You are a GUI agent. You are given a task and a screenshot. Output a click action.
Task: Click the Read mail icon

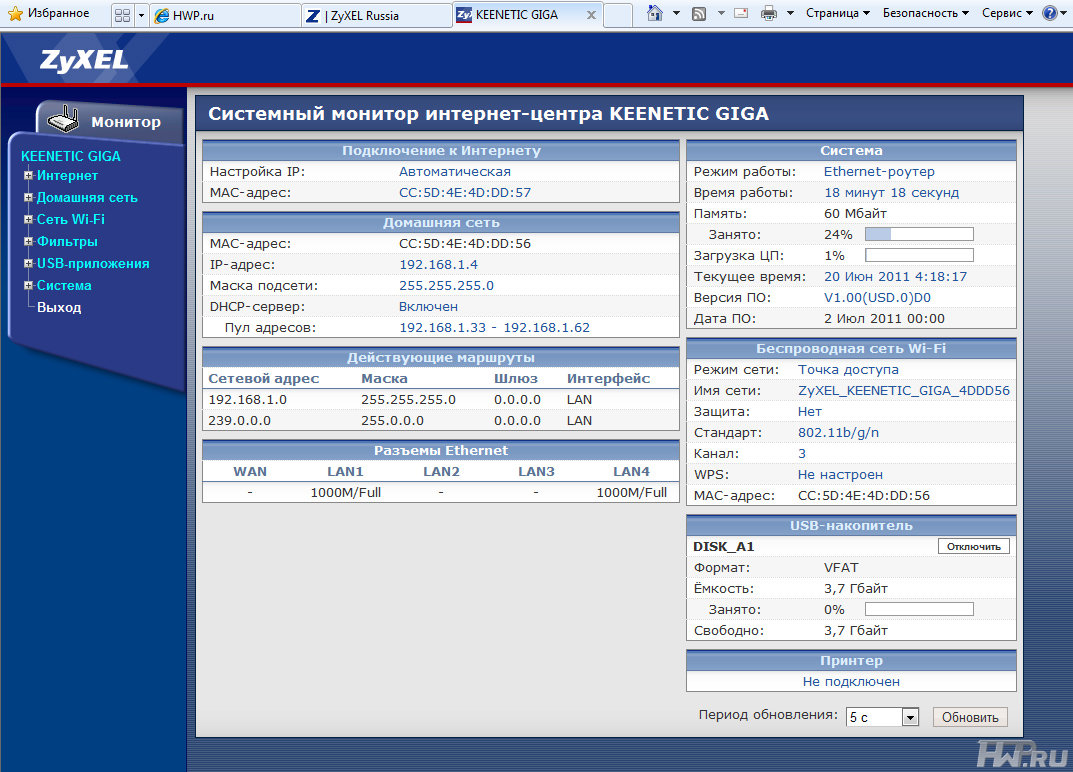click(x=741, y=13)
